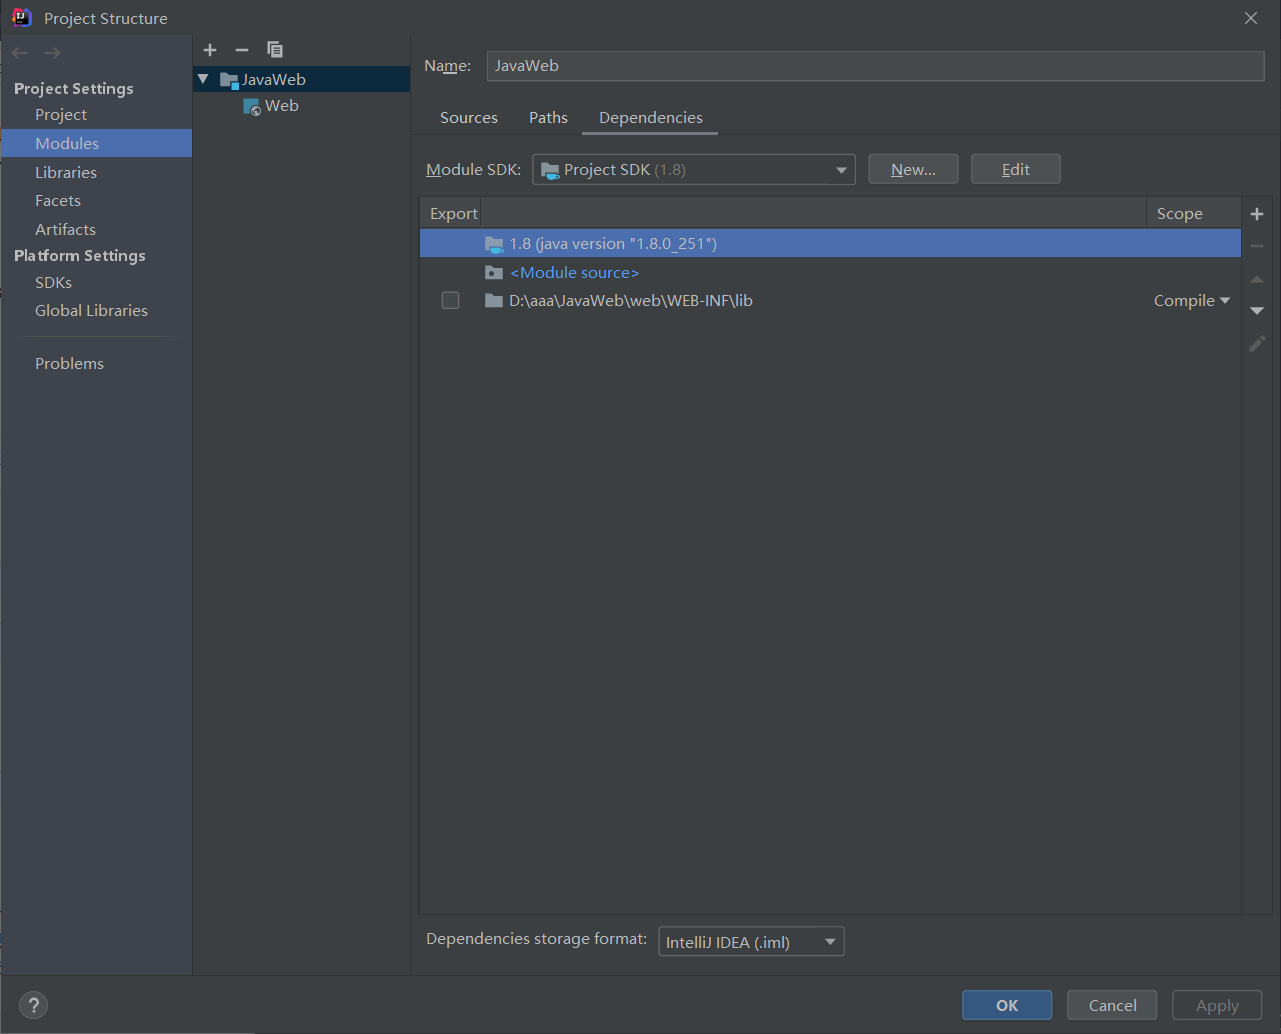The height and width of the screenshot is (1034, 1281).
Task: Click the New... SDK button
Action: (x=913, y=170)
